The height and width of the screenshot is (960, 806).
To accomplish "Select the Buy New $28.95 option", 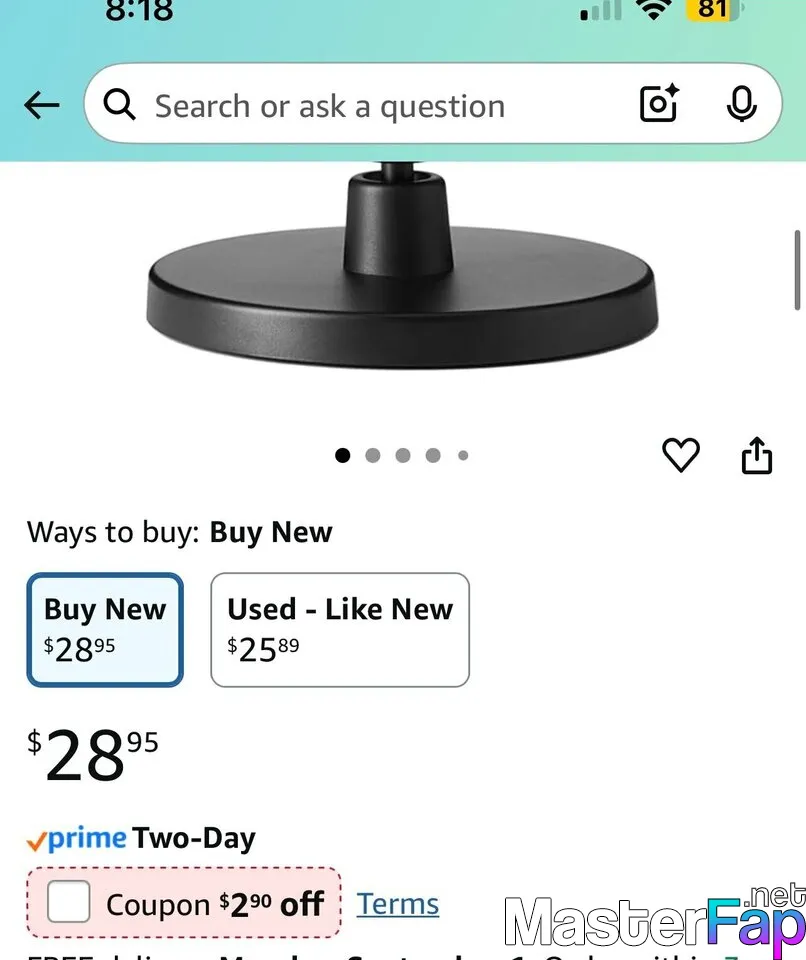I will click(x=105, y=630).
